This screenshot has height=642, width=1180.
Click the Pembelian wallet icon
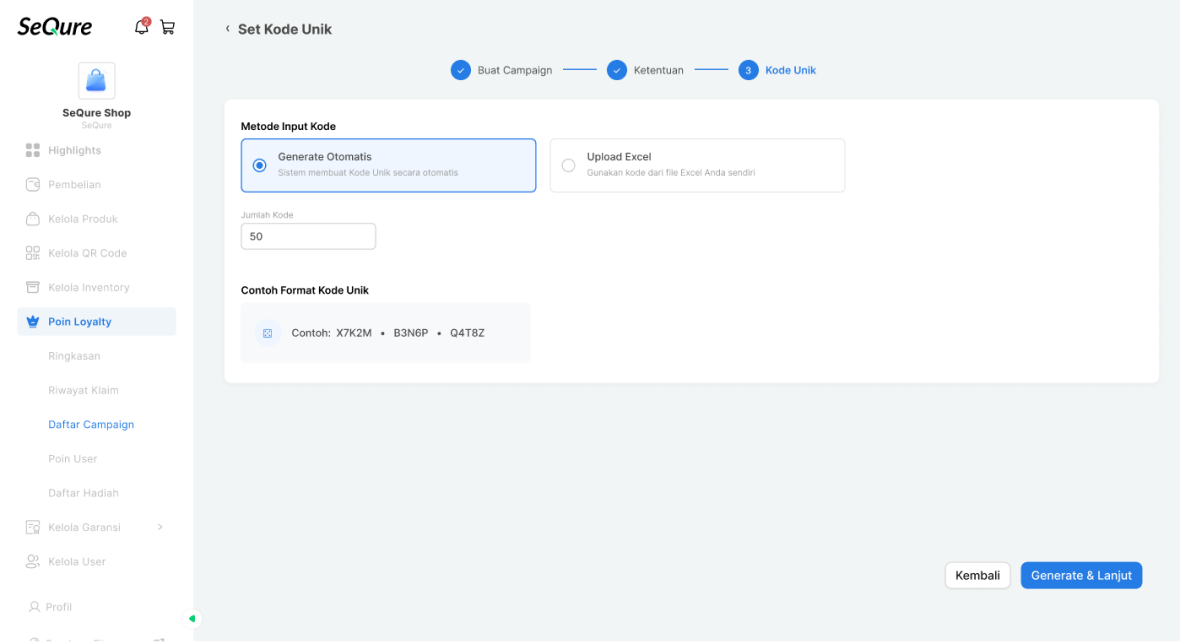coord(32,184)
